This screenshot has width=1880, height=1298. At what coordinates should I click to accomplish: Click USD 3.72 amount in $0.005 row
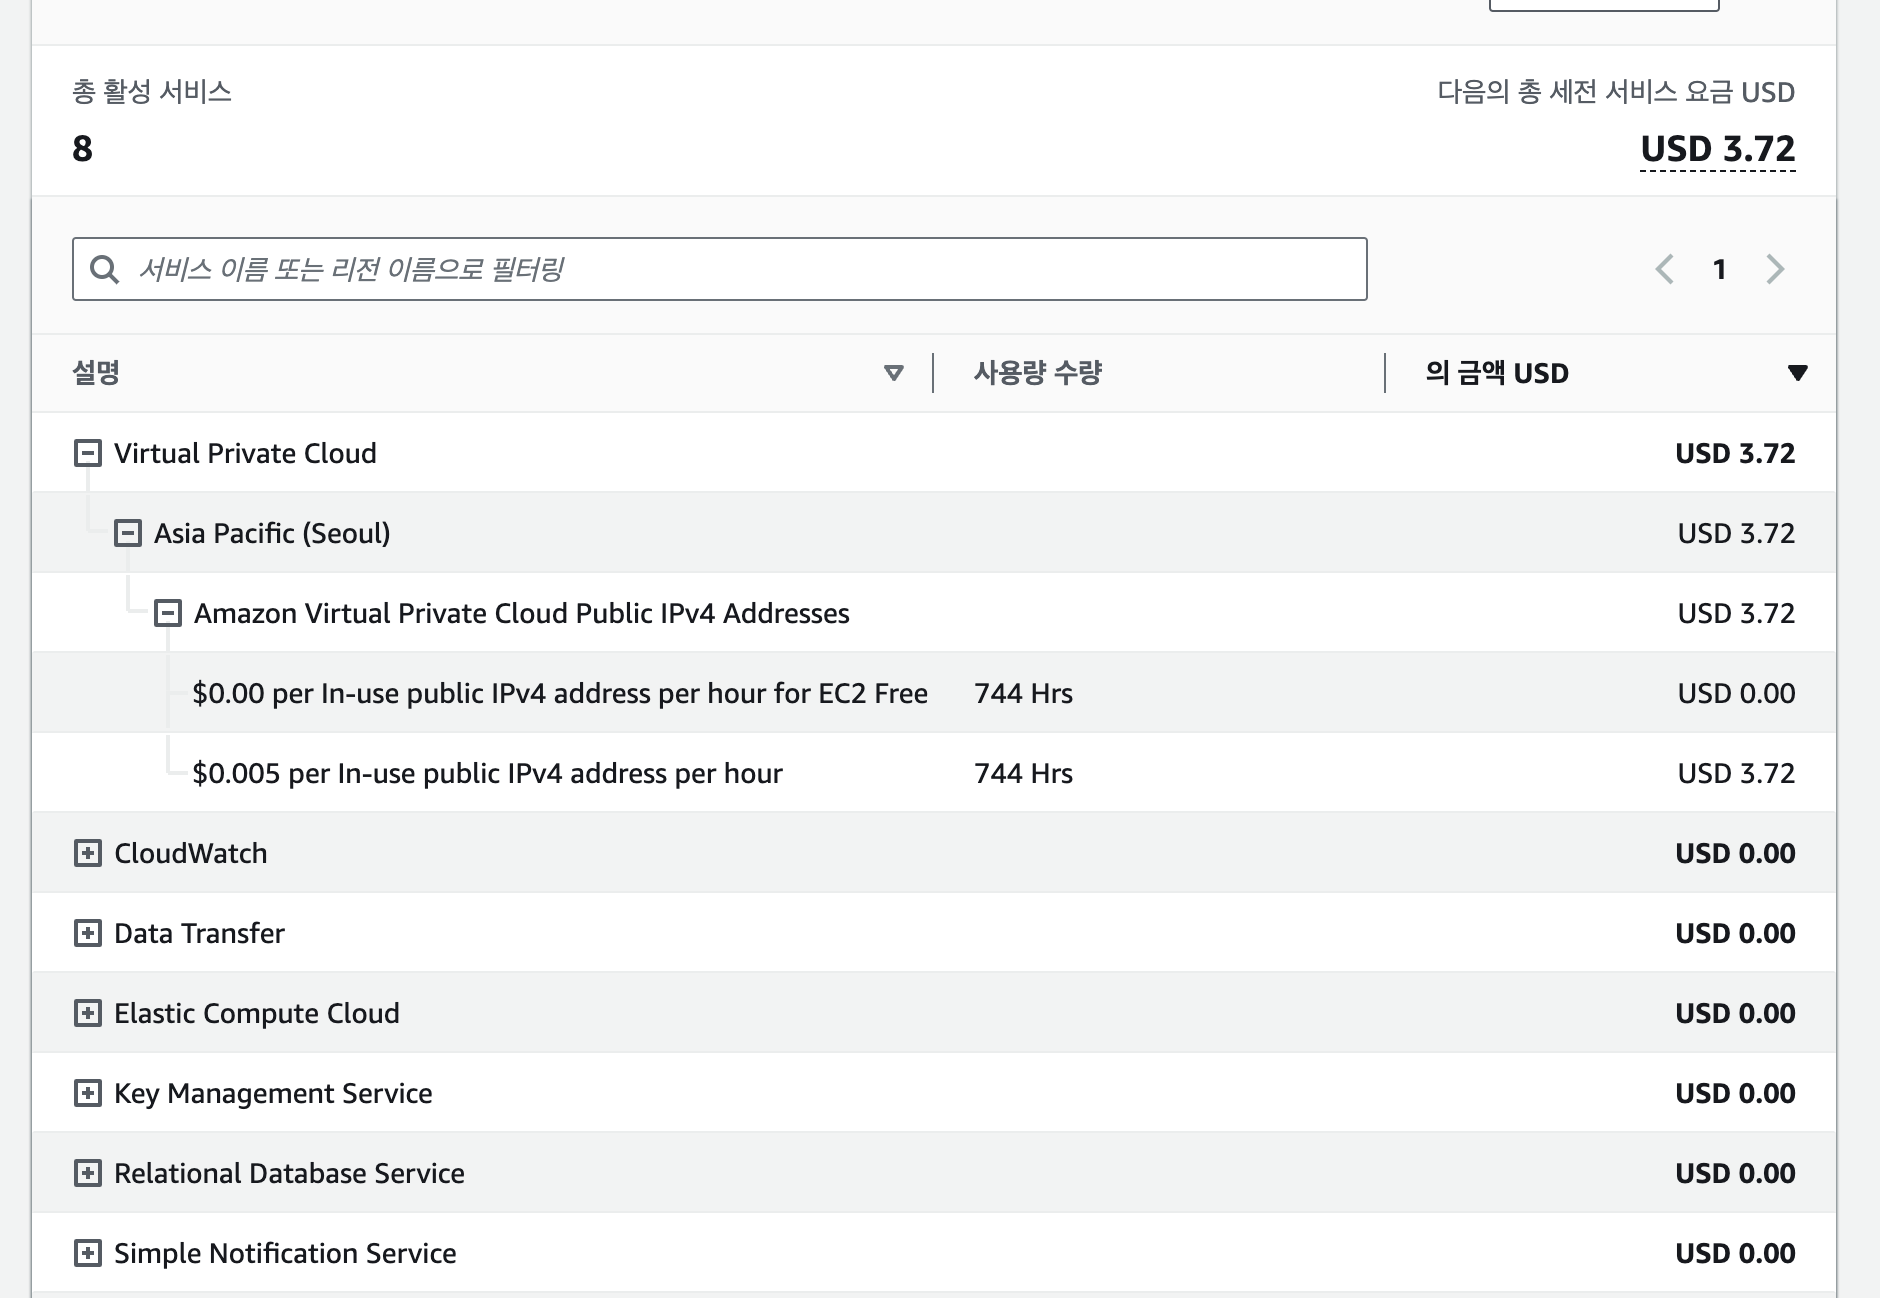click(x=1736, y=773)
